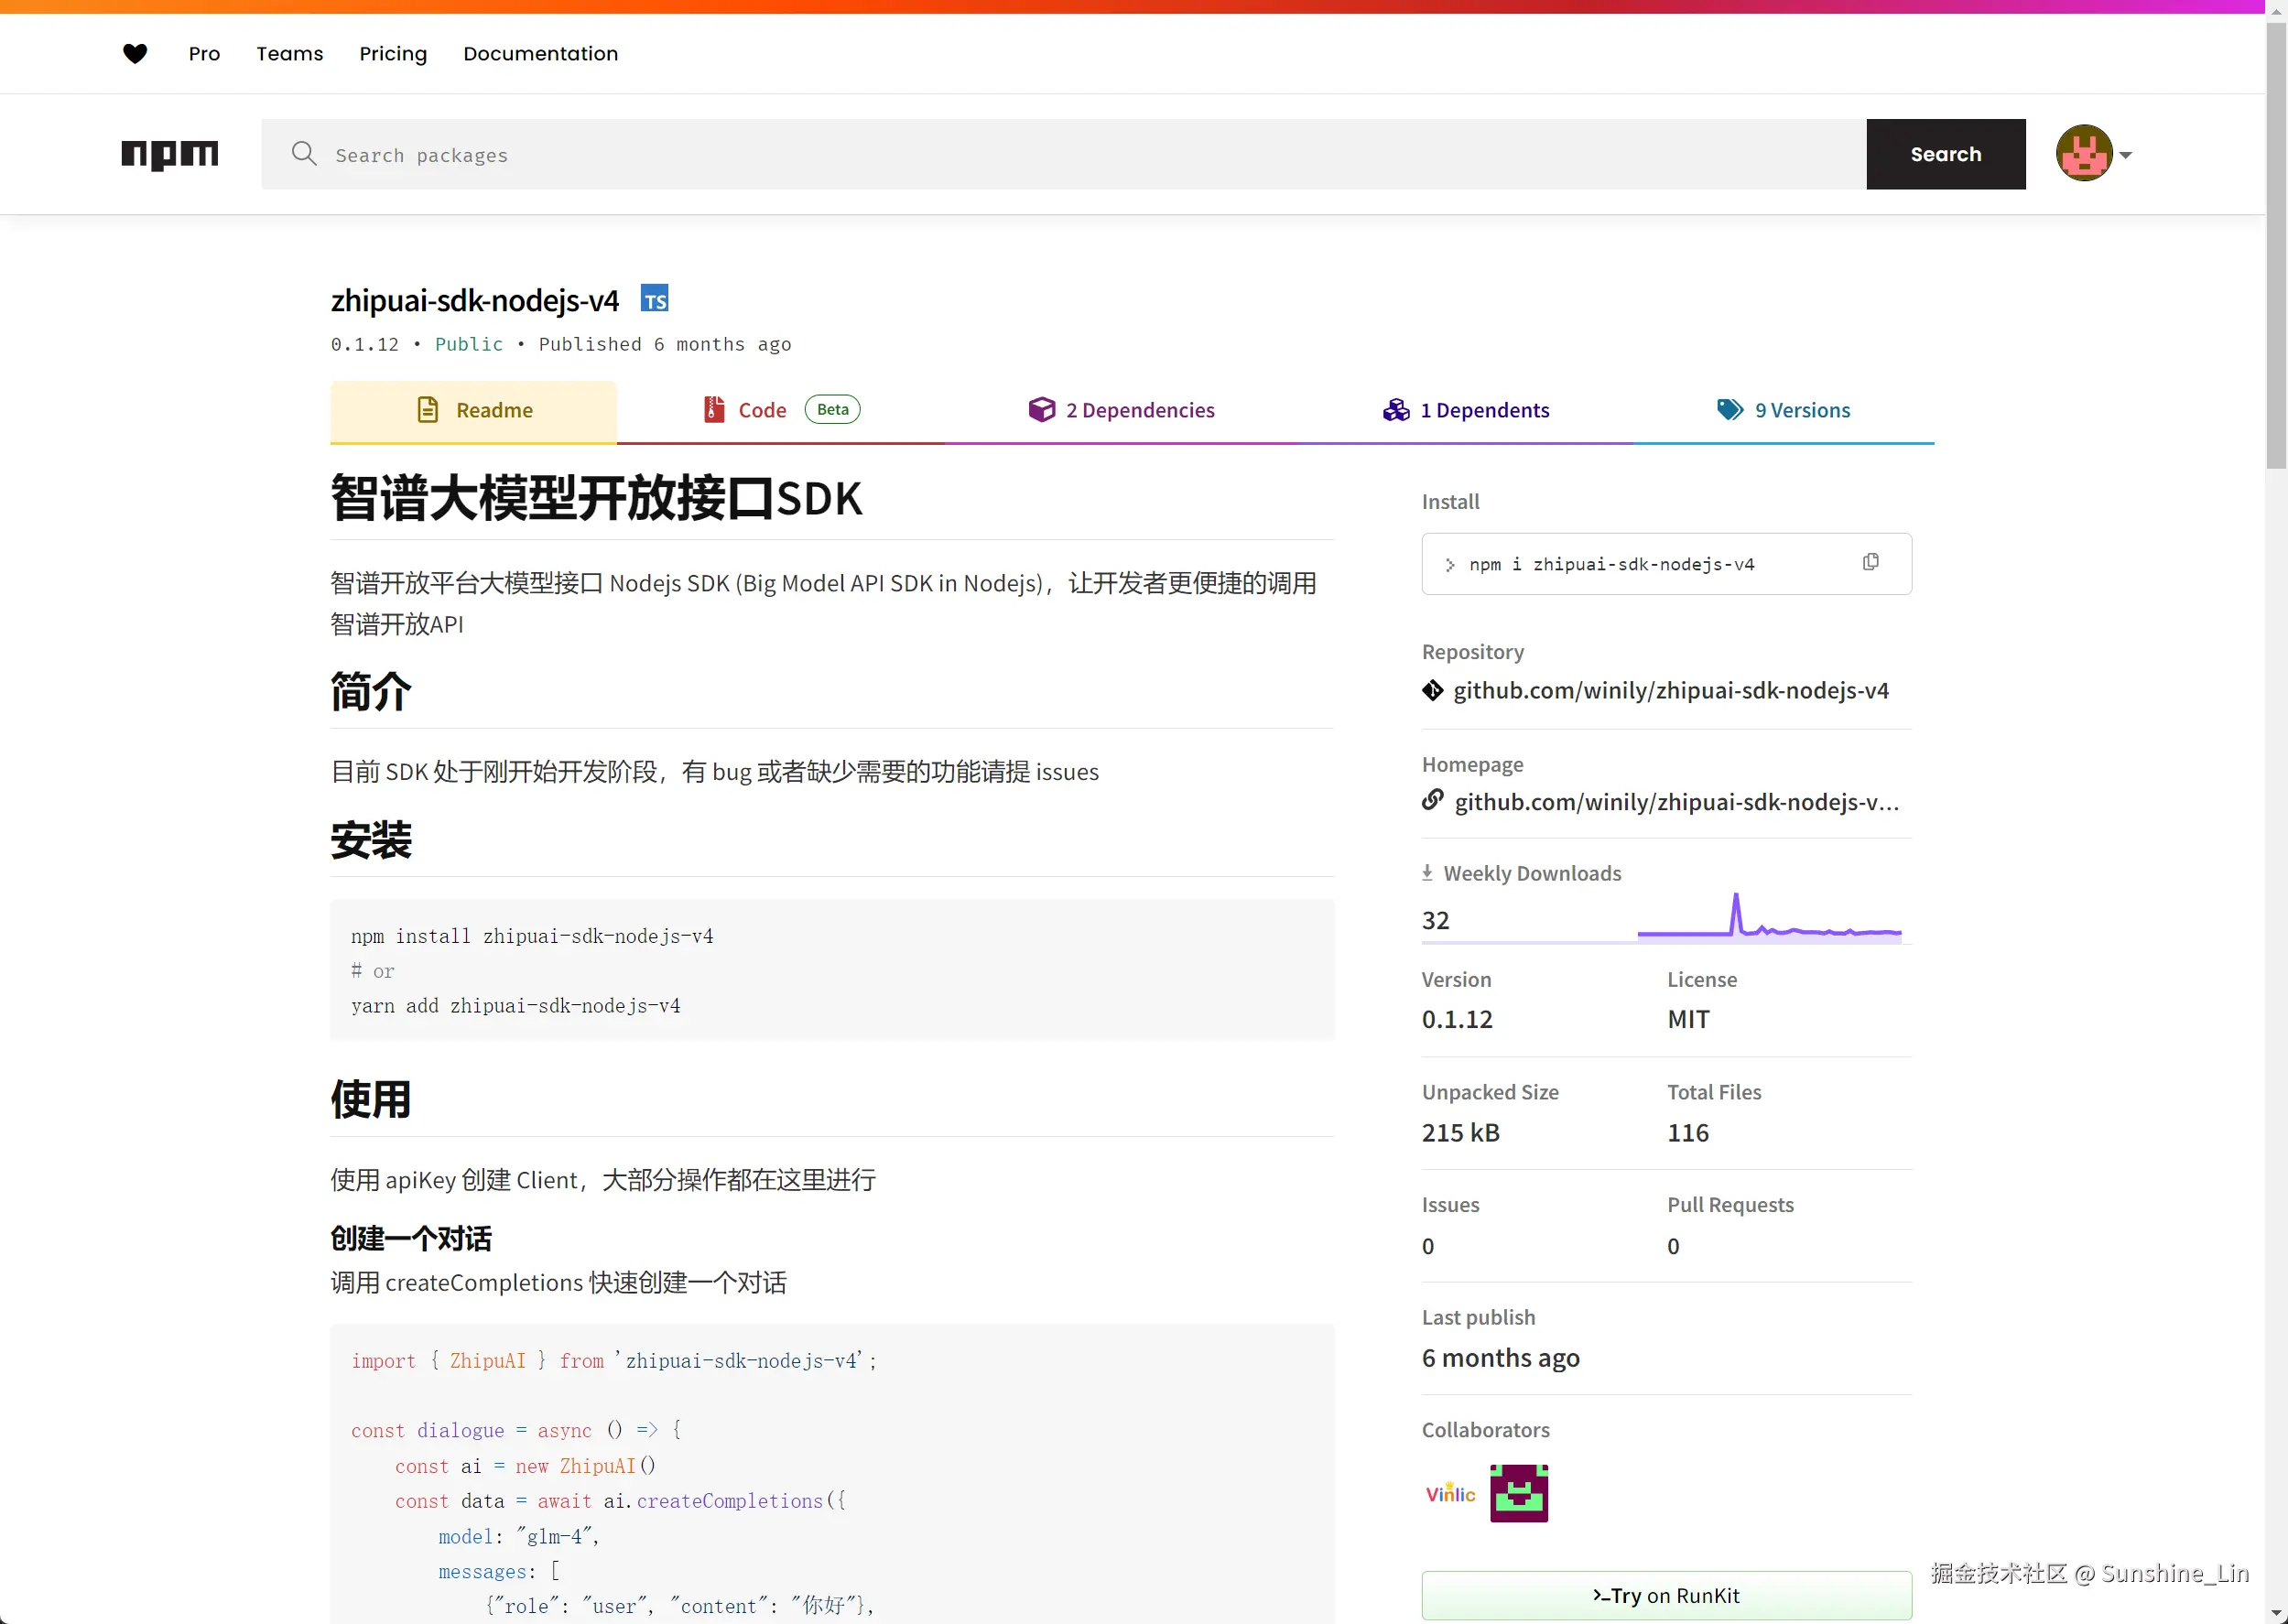The height and width of the screenshot is (1624, 2288).
Task: Open the green pixel collaborator avatar
Action: (x=1518, y=1493)
